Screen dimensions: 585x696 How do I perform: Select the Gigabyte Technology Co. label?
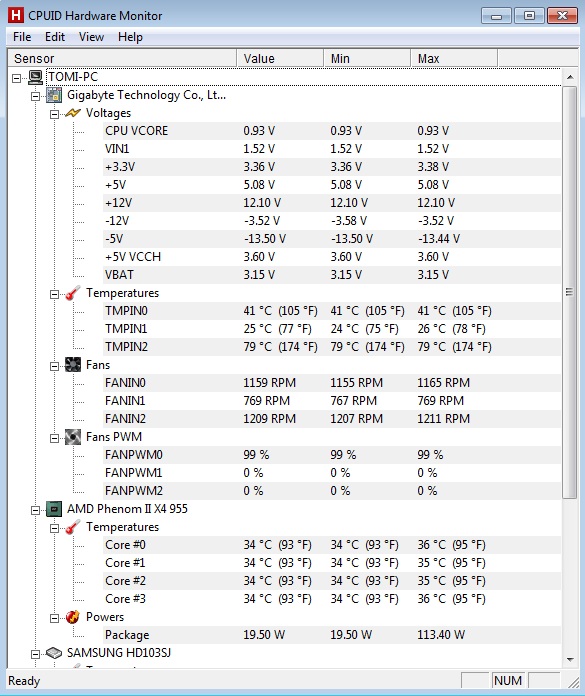[x=146, y=95]
